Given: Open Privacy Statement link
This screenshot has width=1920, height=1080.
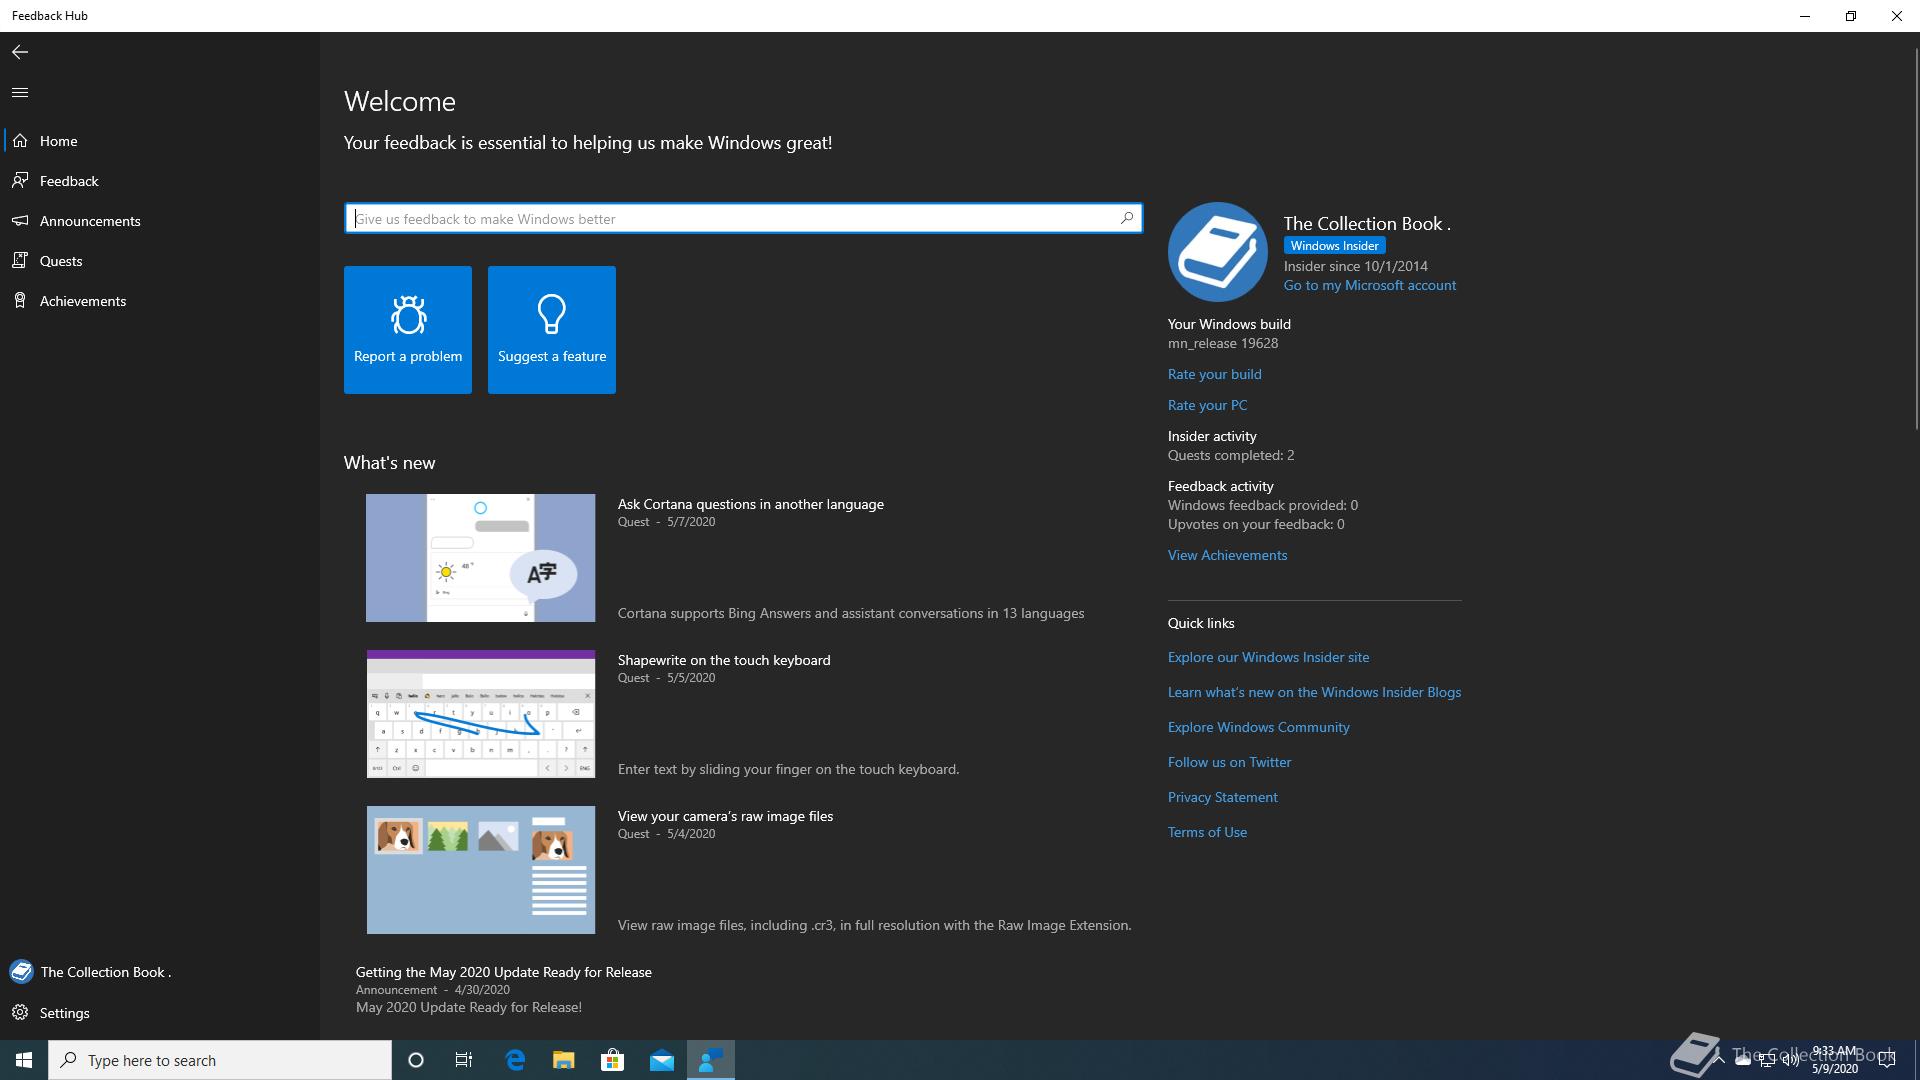Looking at the screenshot, I should [1222, 797].
